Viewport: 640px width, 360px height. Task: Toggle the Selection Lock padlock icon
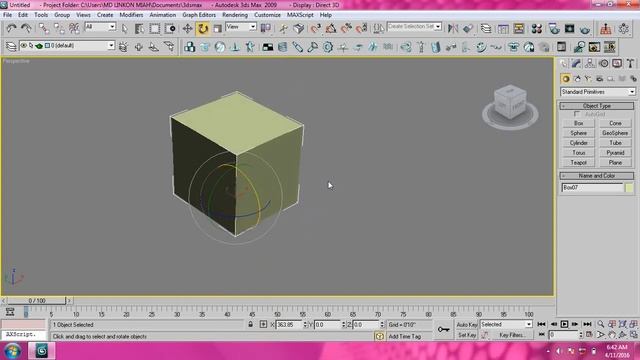point(250,324)
